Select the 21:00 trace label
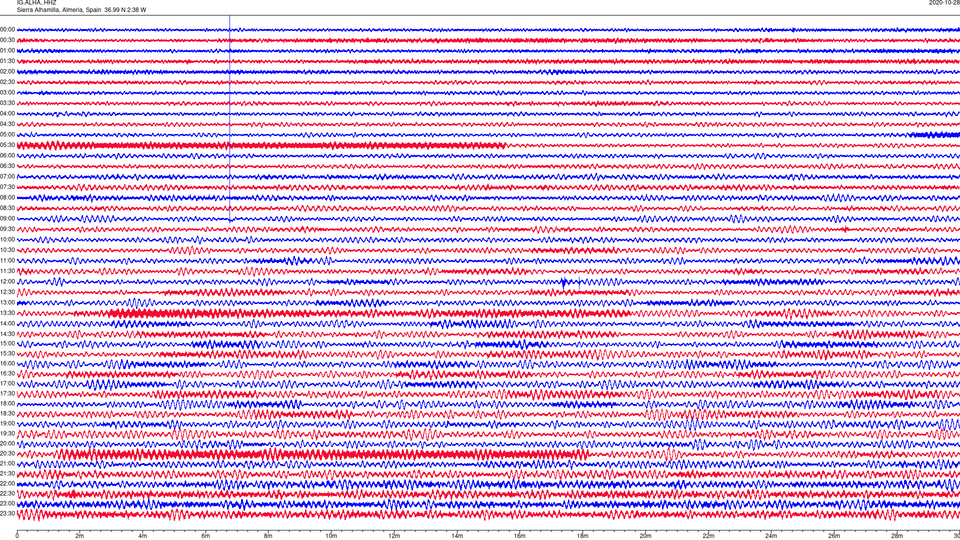960x540 pixels. click(7, 463)
